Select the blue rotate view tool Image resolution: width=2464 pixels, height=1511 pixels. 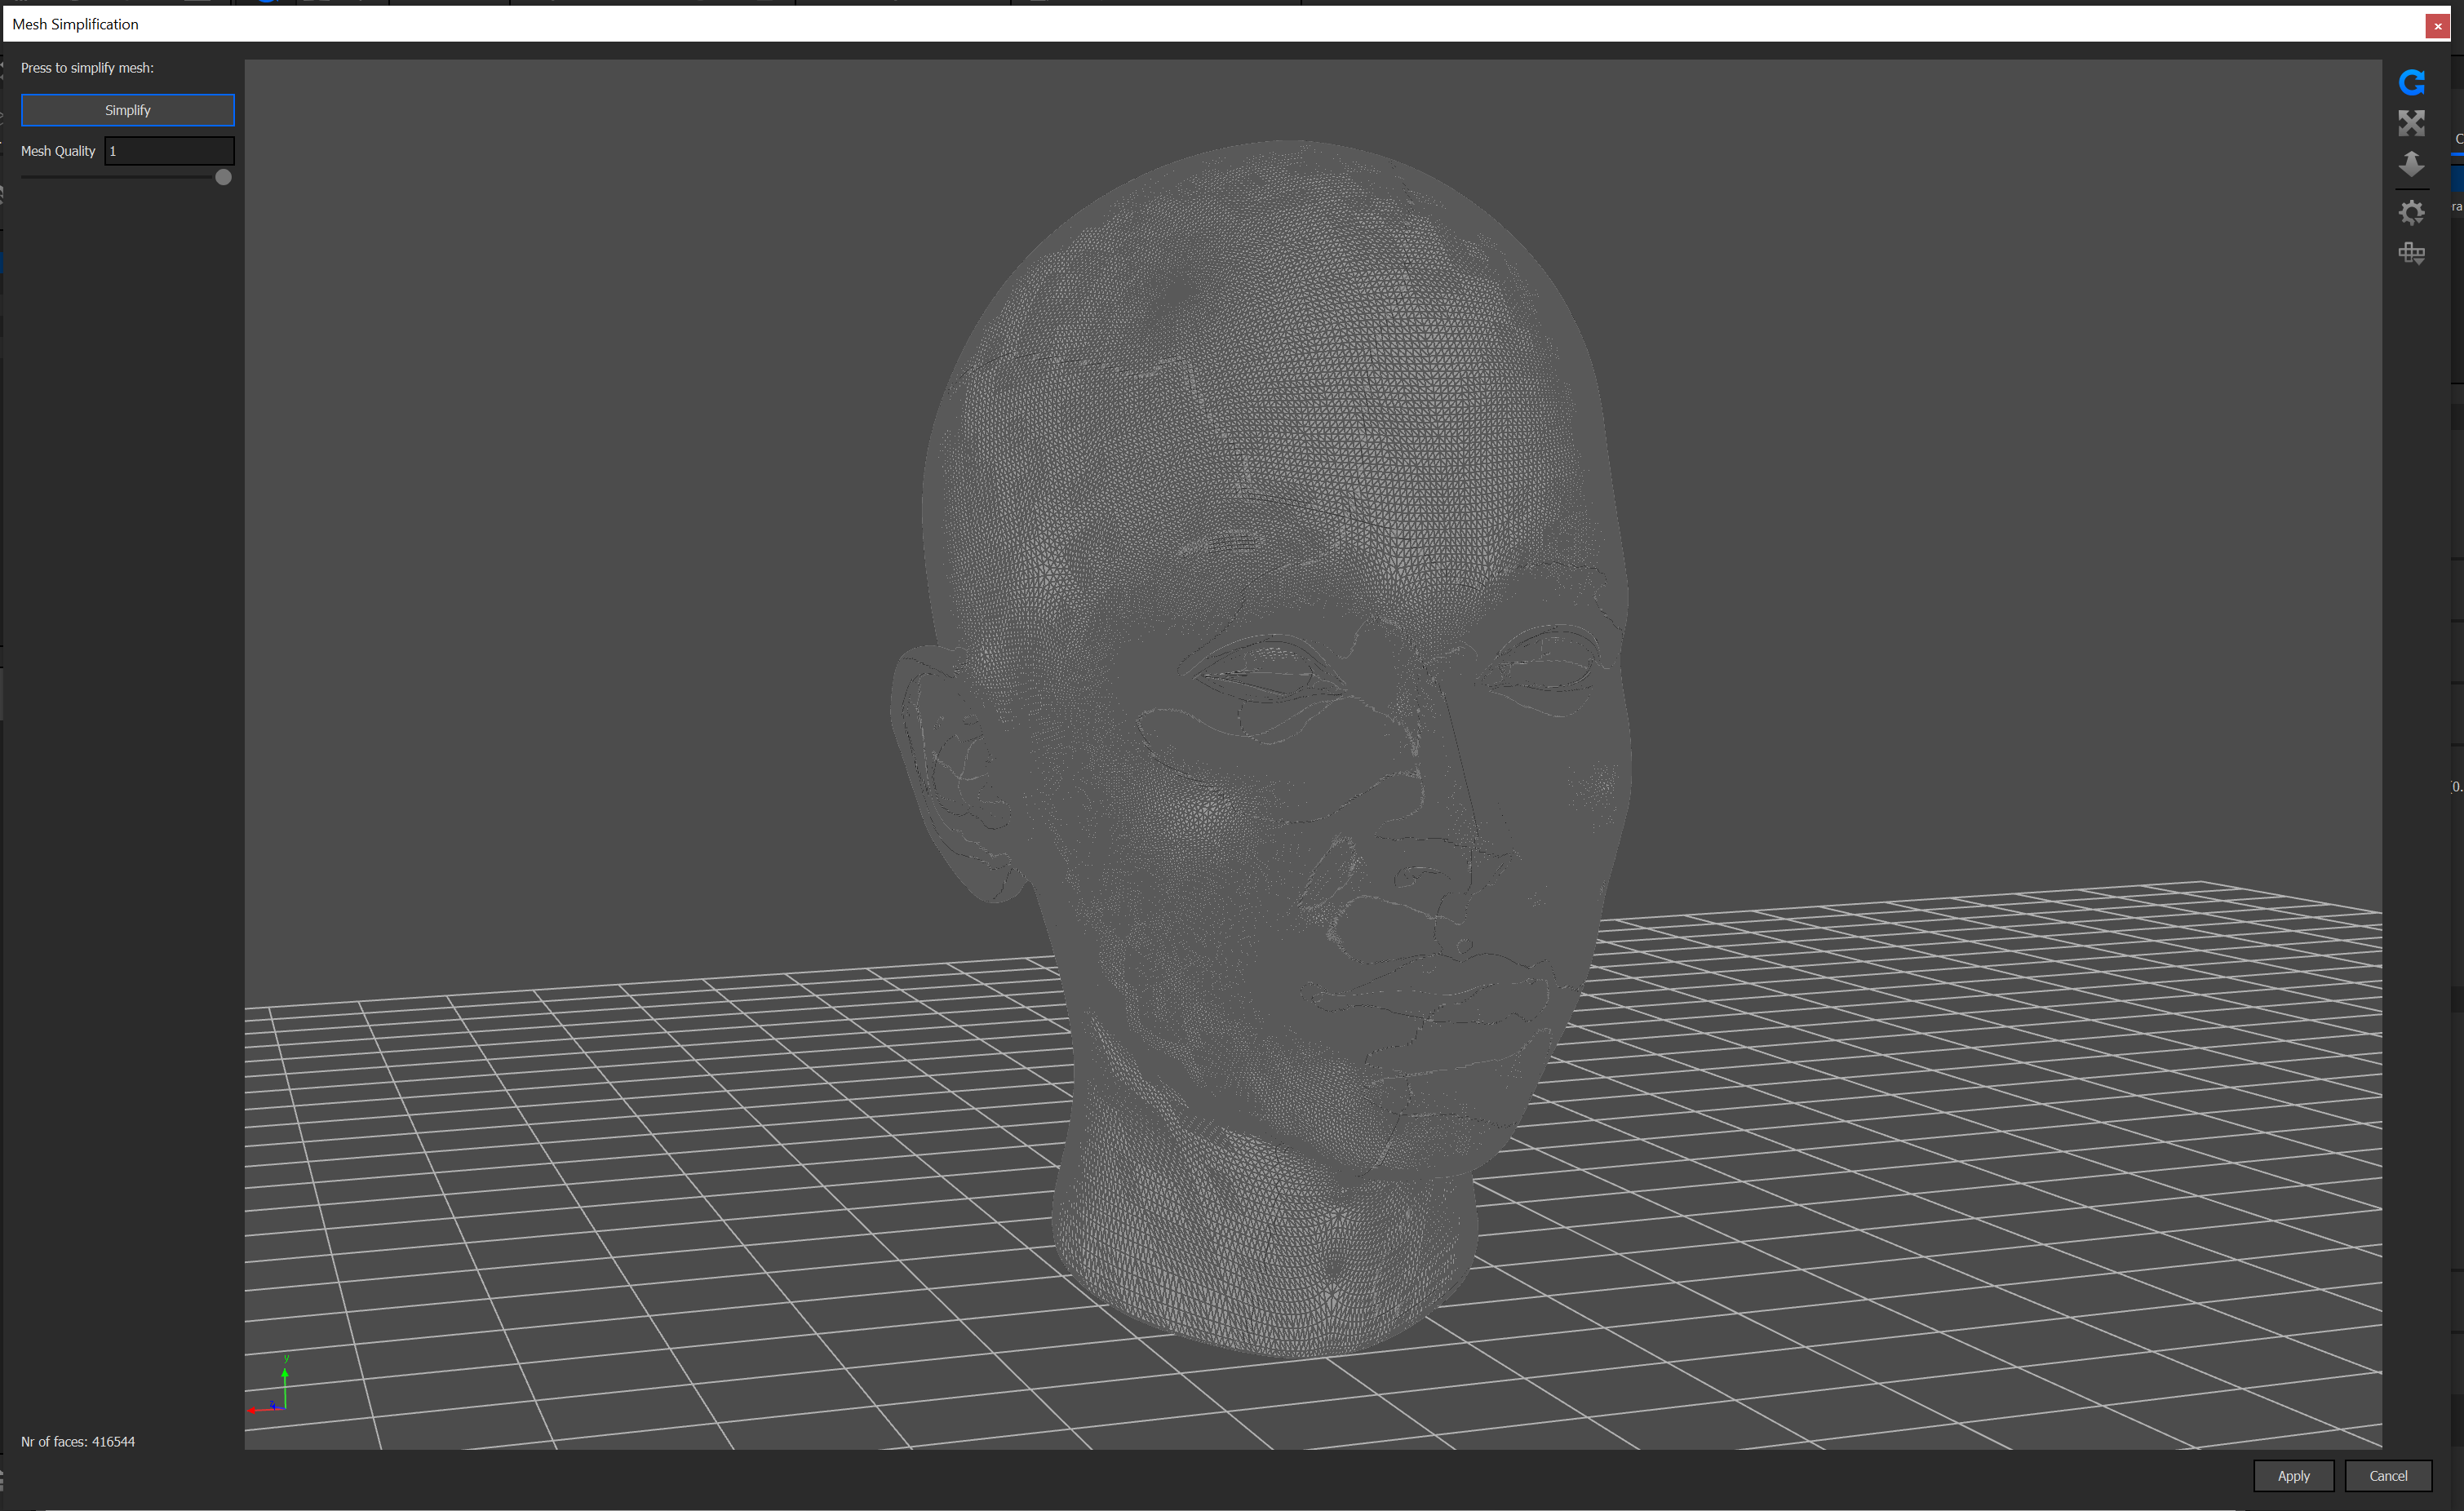click(2411, 82)
